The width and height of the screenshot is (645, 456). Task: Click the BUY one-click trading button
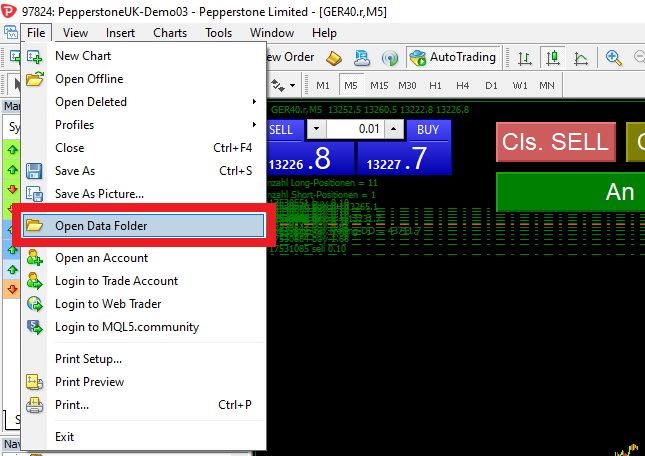429,130
